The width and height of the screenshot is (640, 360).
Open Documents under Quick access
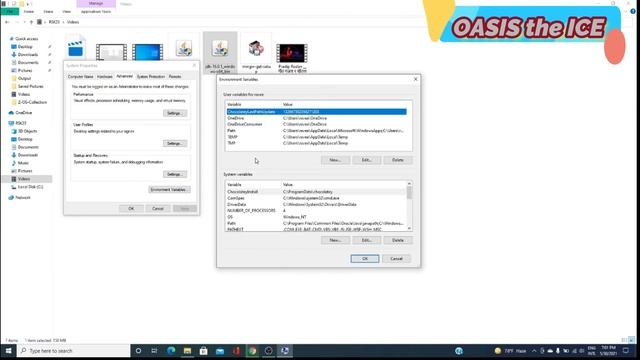(x=28, y=62)
